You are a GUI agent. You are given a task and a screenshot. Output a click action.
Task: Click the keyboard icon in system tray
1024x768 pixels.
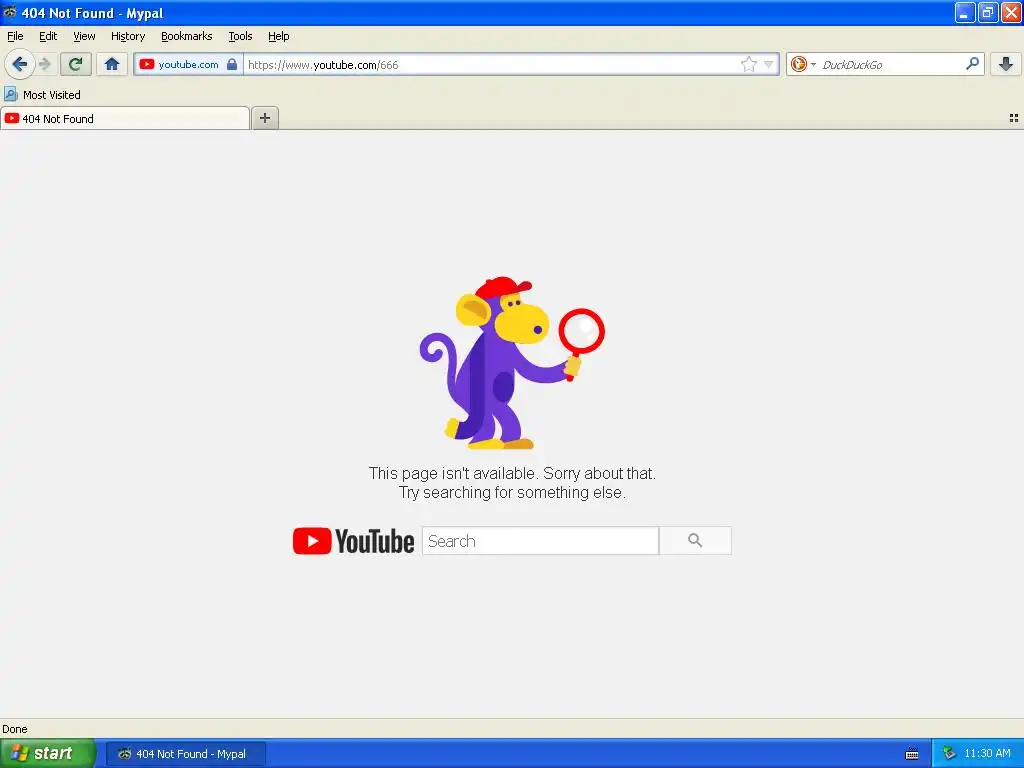coord(912,754)
